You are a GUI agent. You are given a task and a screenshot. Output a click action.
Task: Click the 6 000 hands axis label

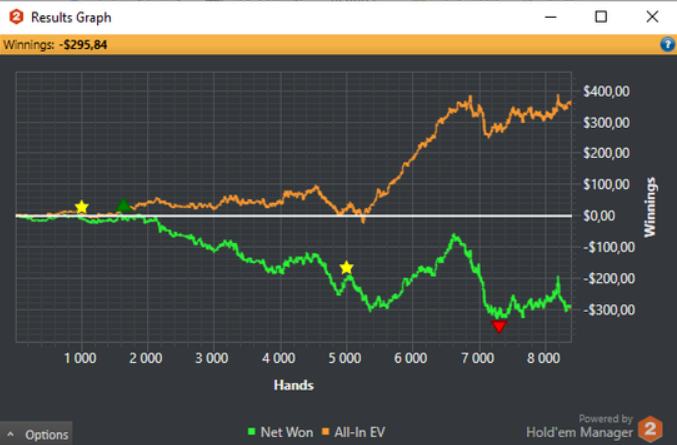(x=411, y=358)
